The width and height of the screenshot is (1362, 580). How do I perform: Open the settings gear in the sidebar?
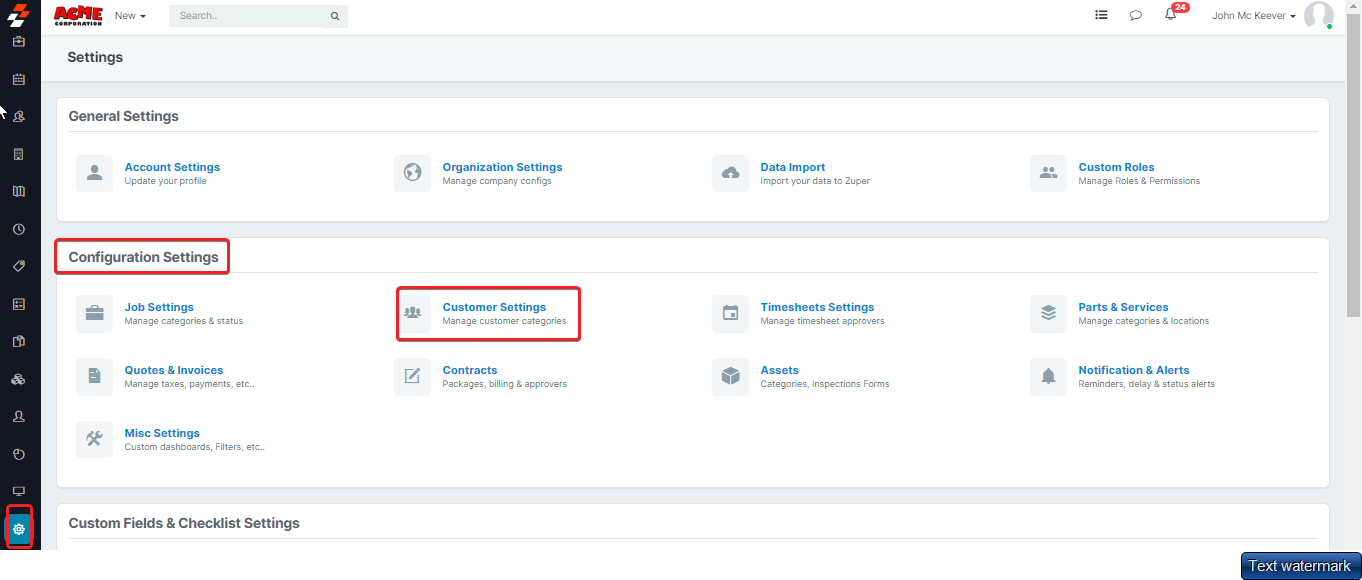click(18, 528)
